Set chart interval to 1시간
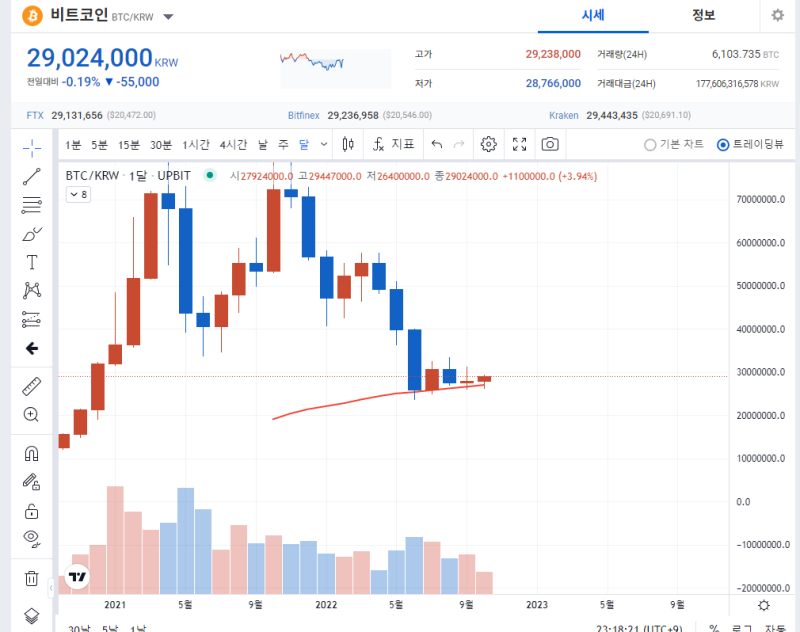Viewport: 800px width, 632px height. click(x=196, y=145)
